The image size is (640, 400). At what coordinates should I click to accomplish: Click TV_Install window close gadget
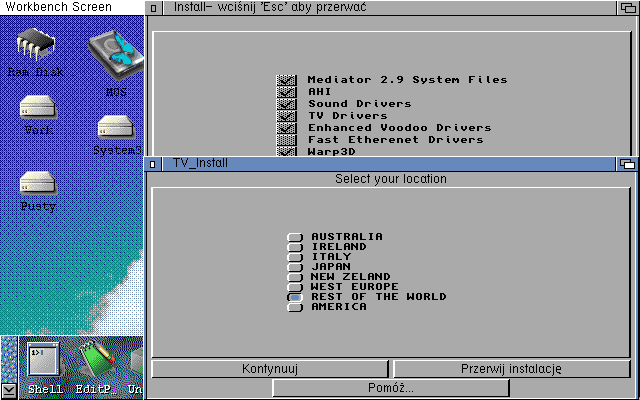(x=152, y=164)
